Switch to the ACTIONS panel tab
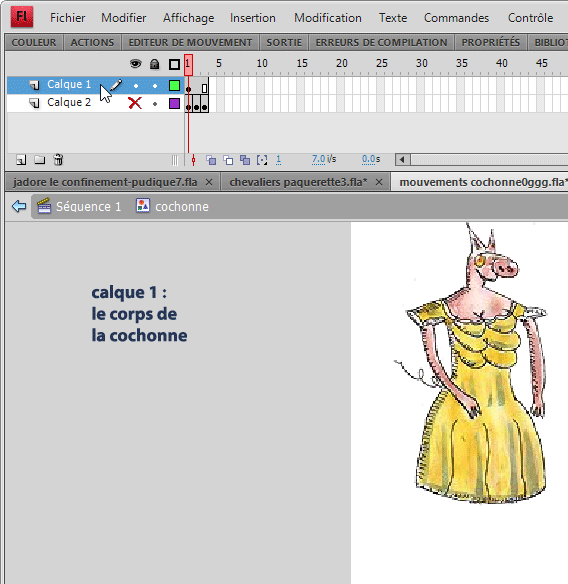Screen dimensions: 568x584 [x=92, y=42]
